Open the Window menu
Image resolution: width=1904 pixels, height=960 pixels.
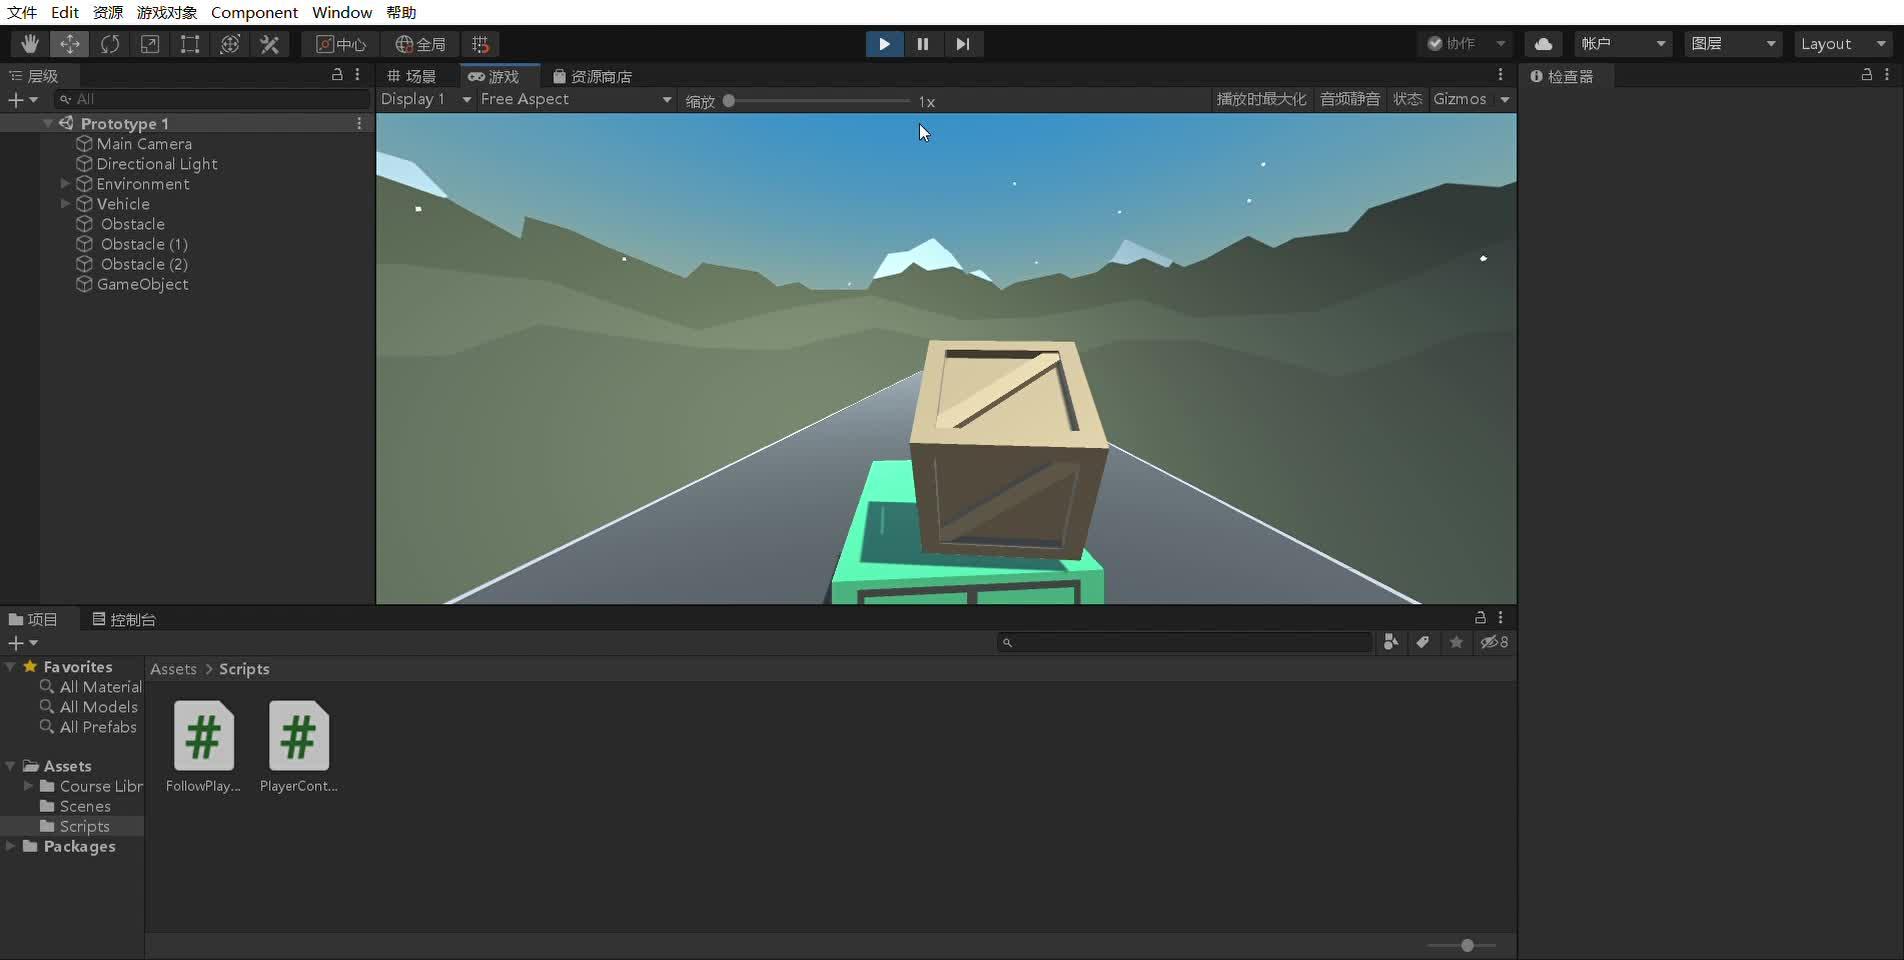coord(341,13)
